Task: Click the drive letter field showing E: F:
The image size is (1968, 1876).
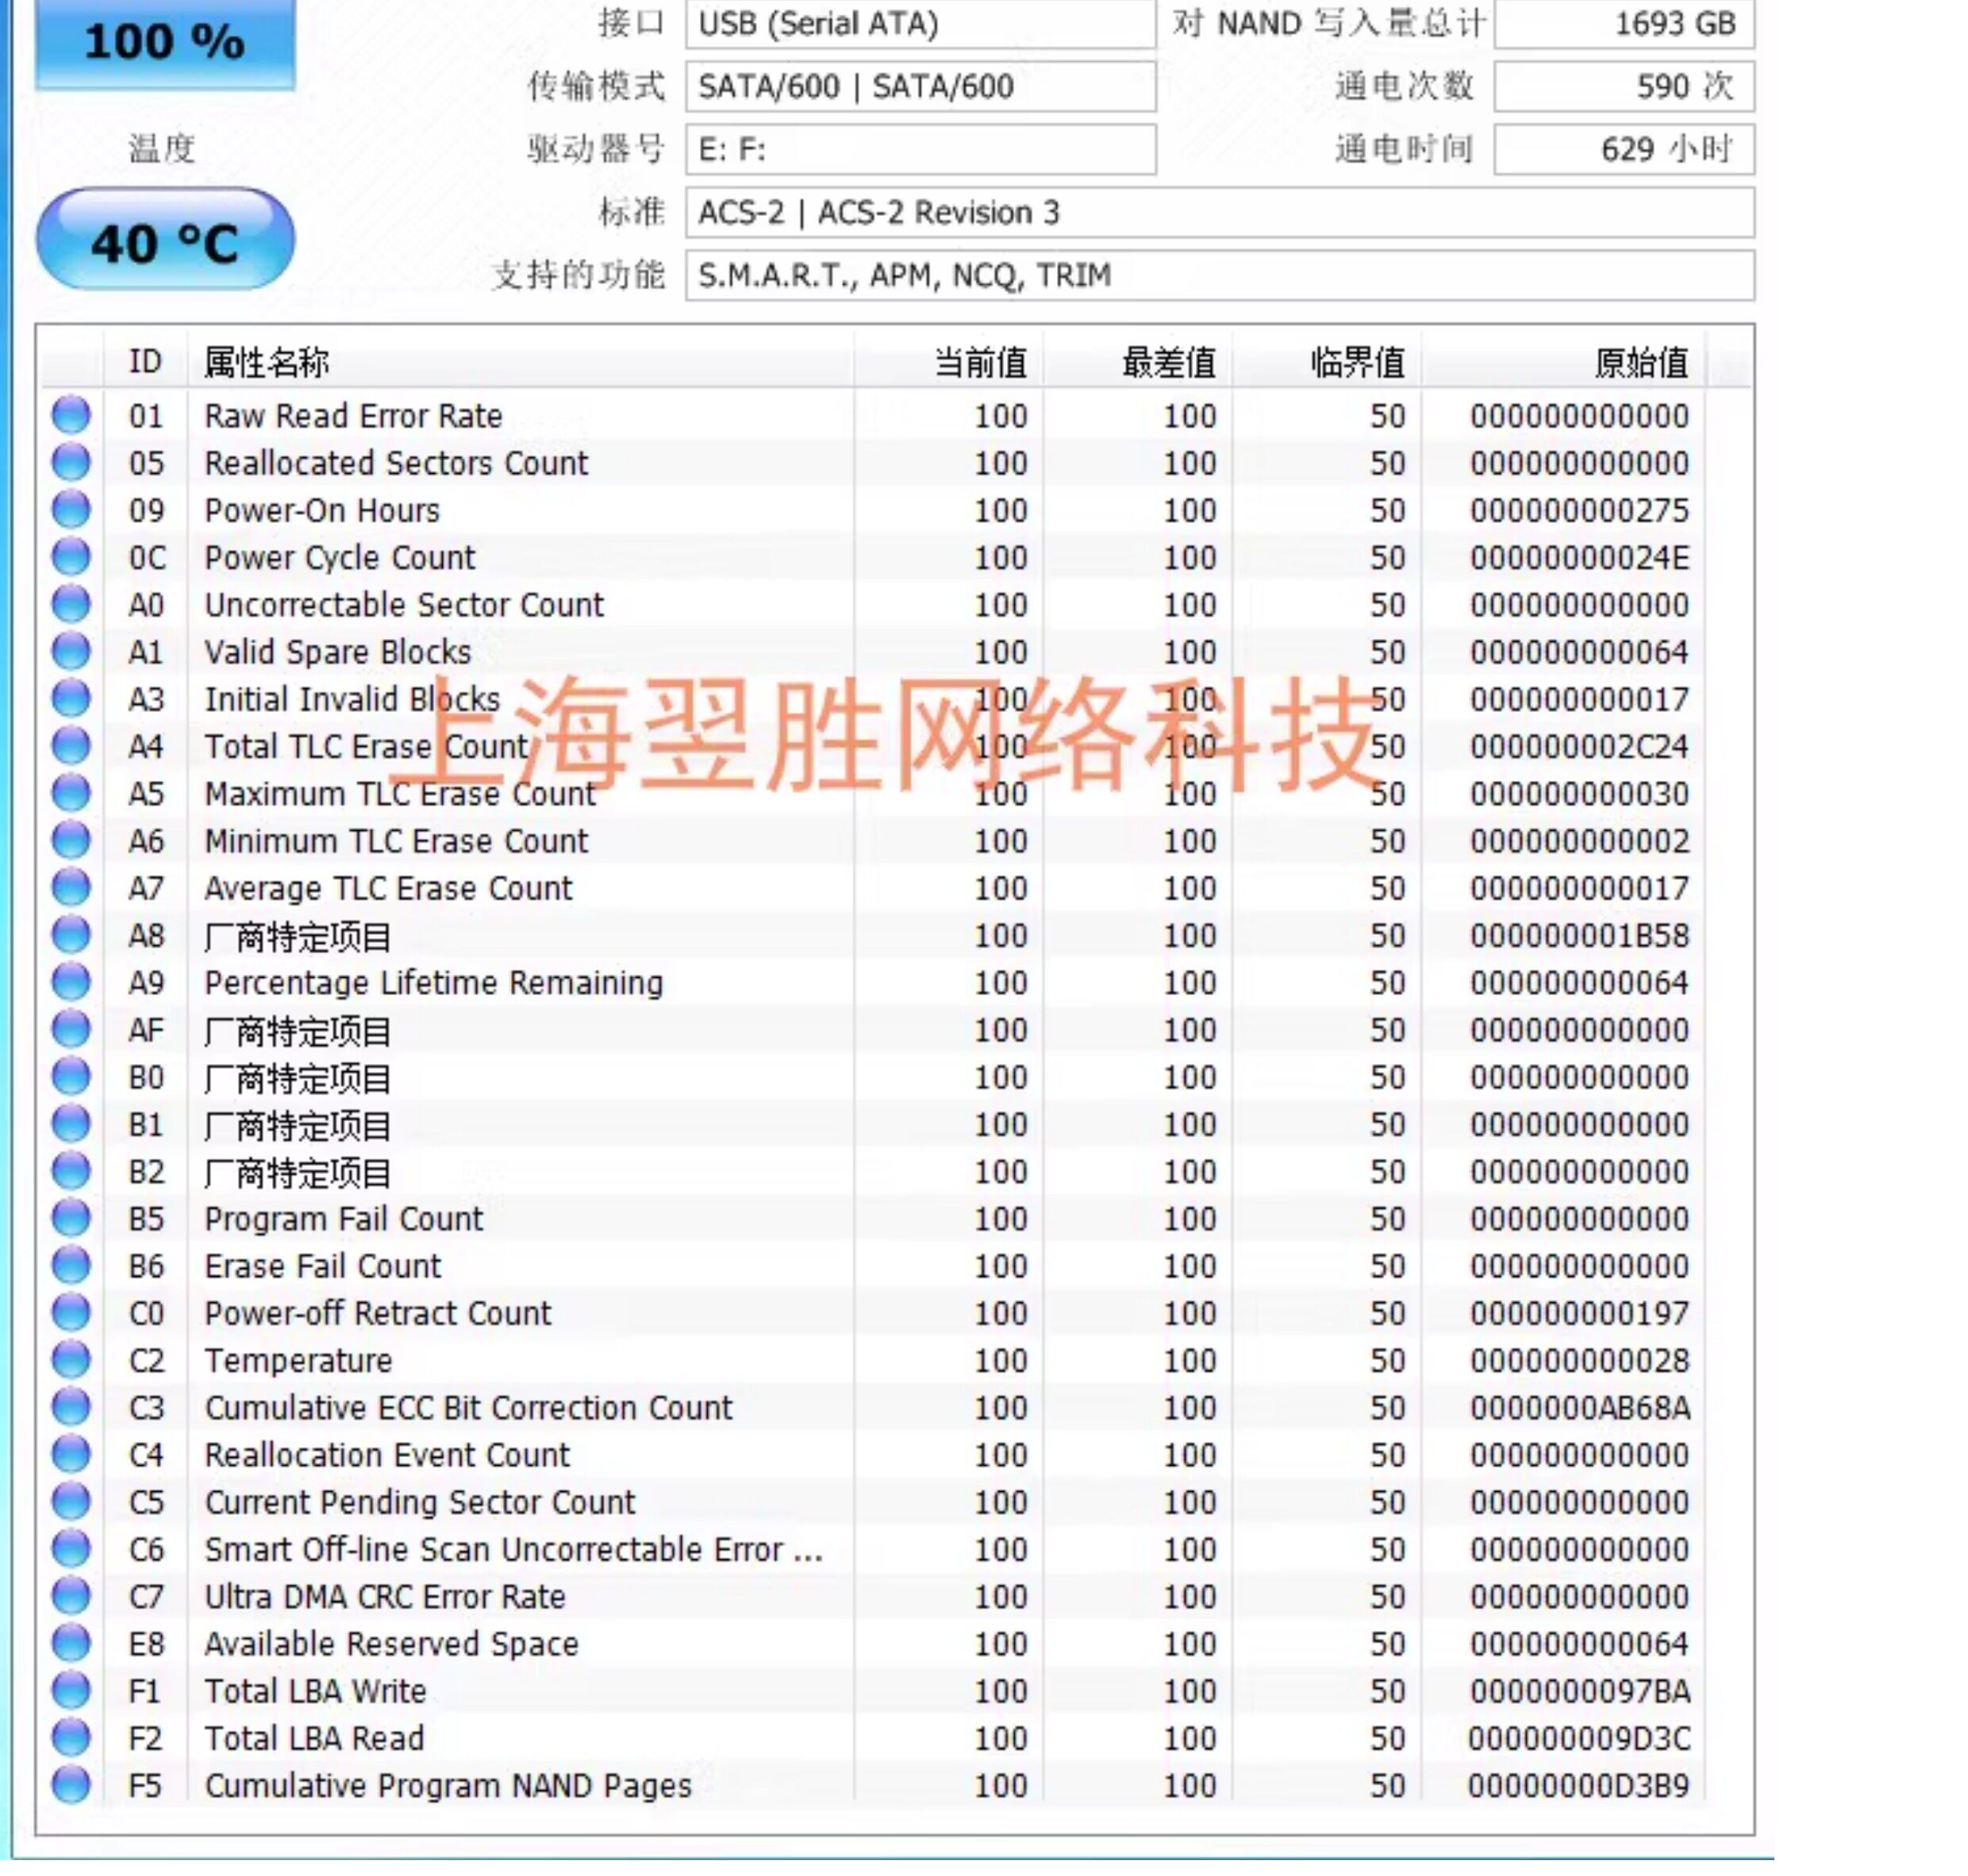Action: (x=920, y=150)
